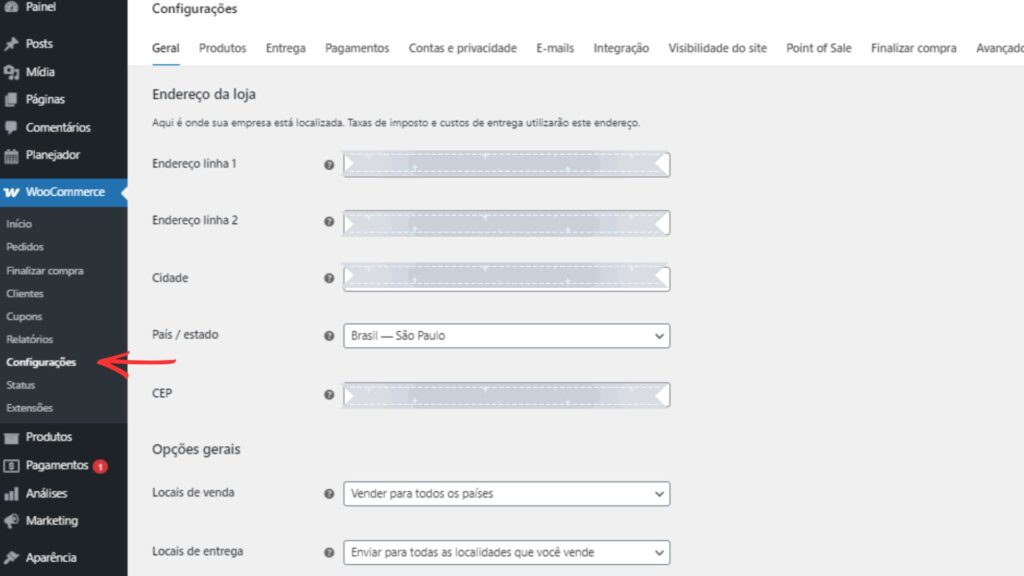
Task: Click the Marketing megaphone icon
Action: point(14,520)
